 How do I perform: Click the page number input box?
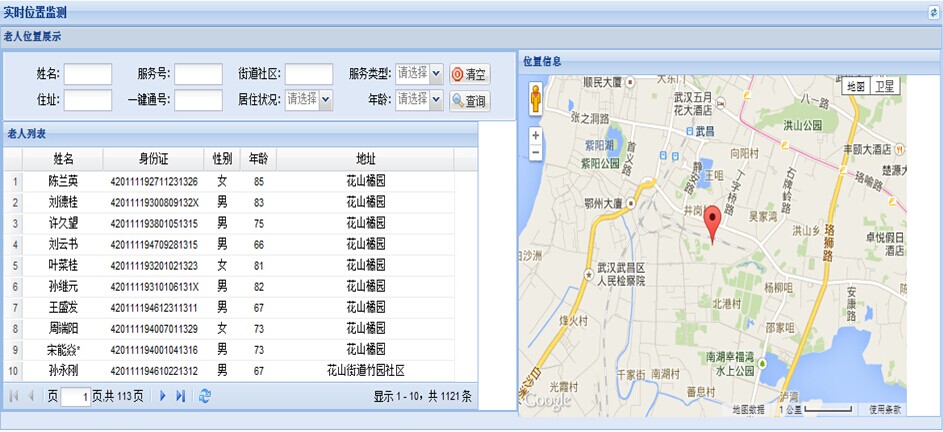point(75,397)
